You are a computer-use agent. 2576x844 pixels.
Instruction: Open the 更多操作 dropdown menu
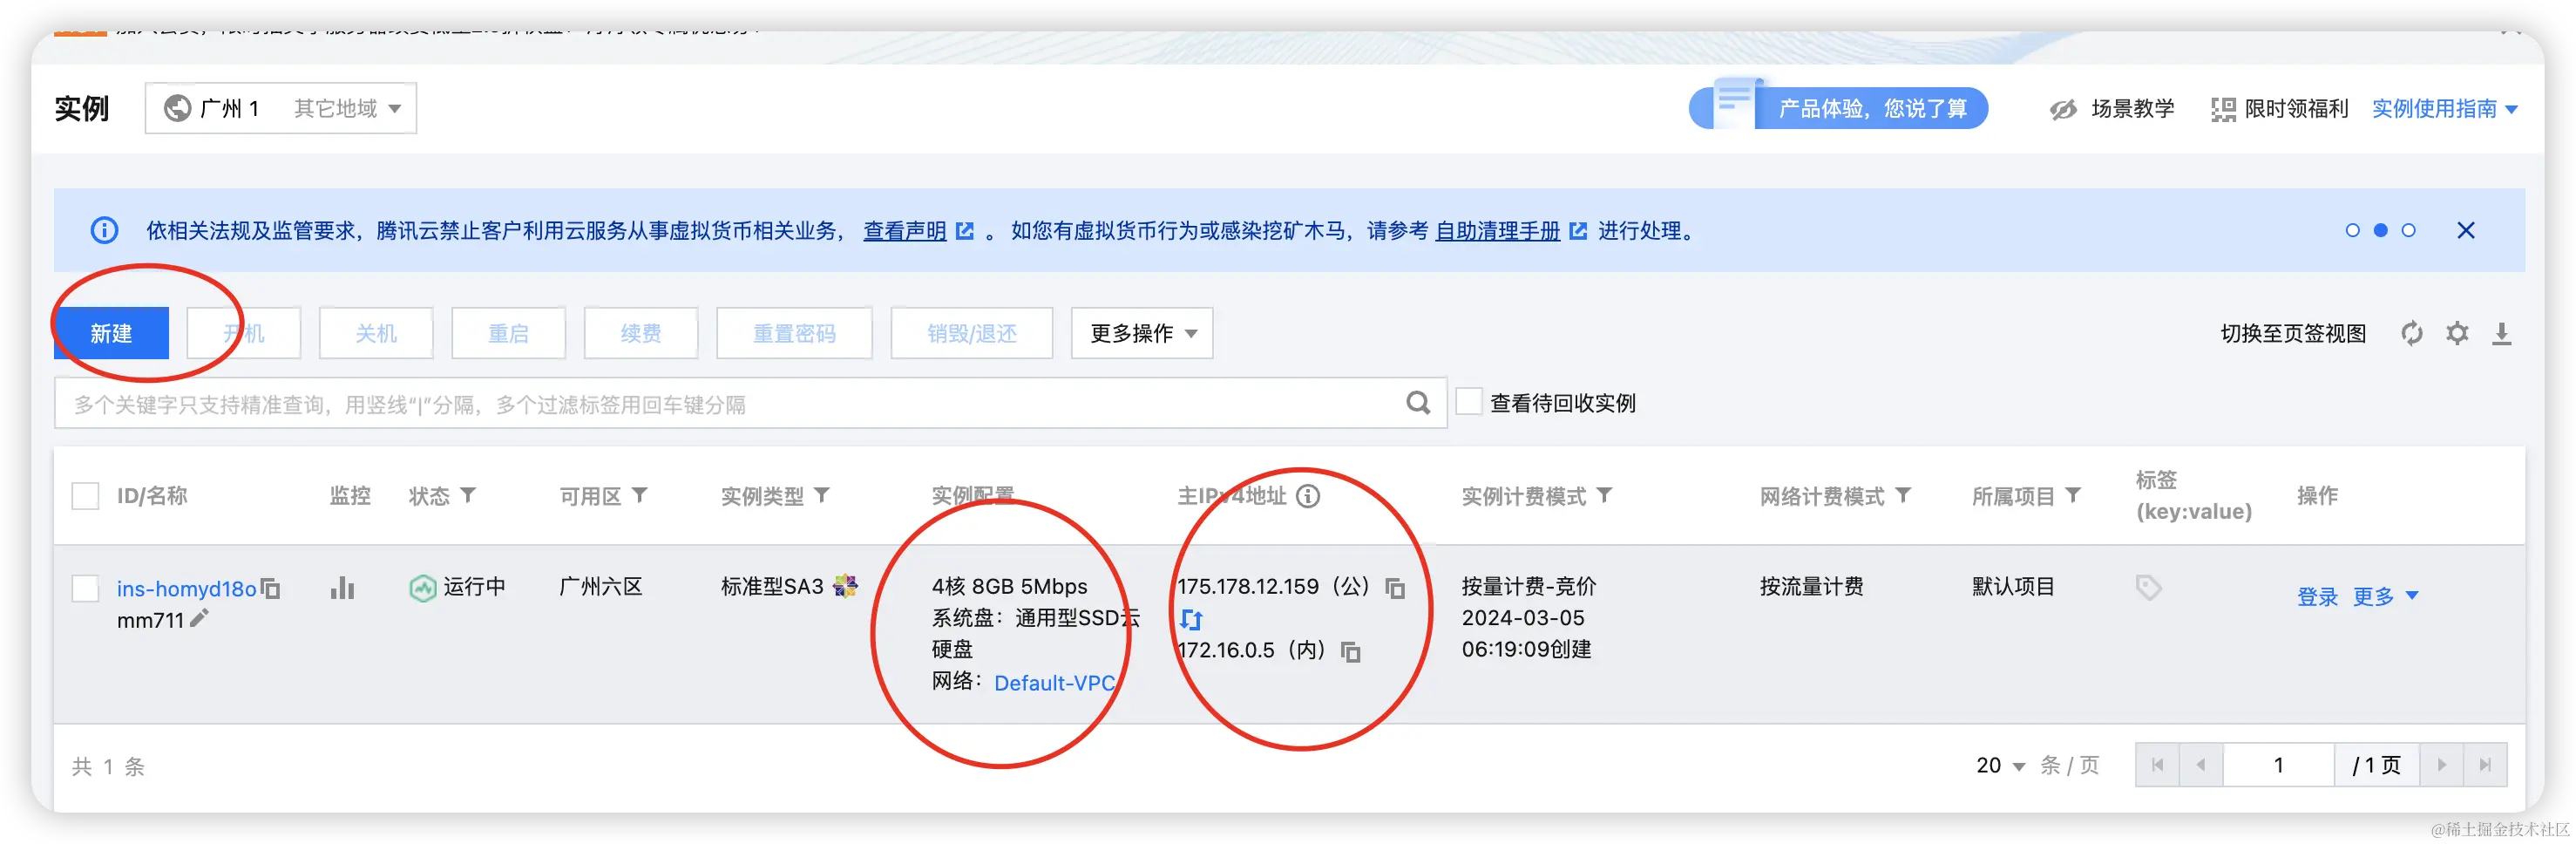click(x=1142, y=333)
